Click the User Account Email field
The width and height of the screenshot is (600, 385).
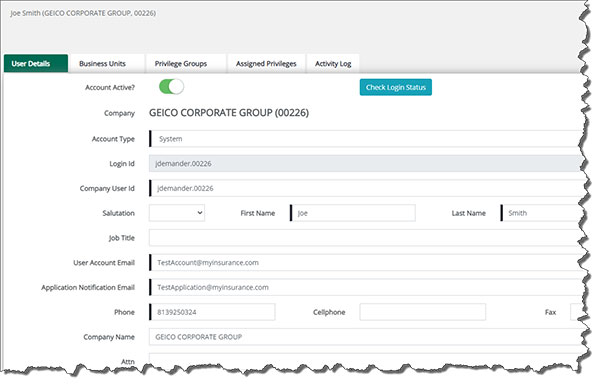pyautogui.click(x=365, y=263)
